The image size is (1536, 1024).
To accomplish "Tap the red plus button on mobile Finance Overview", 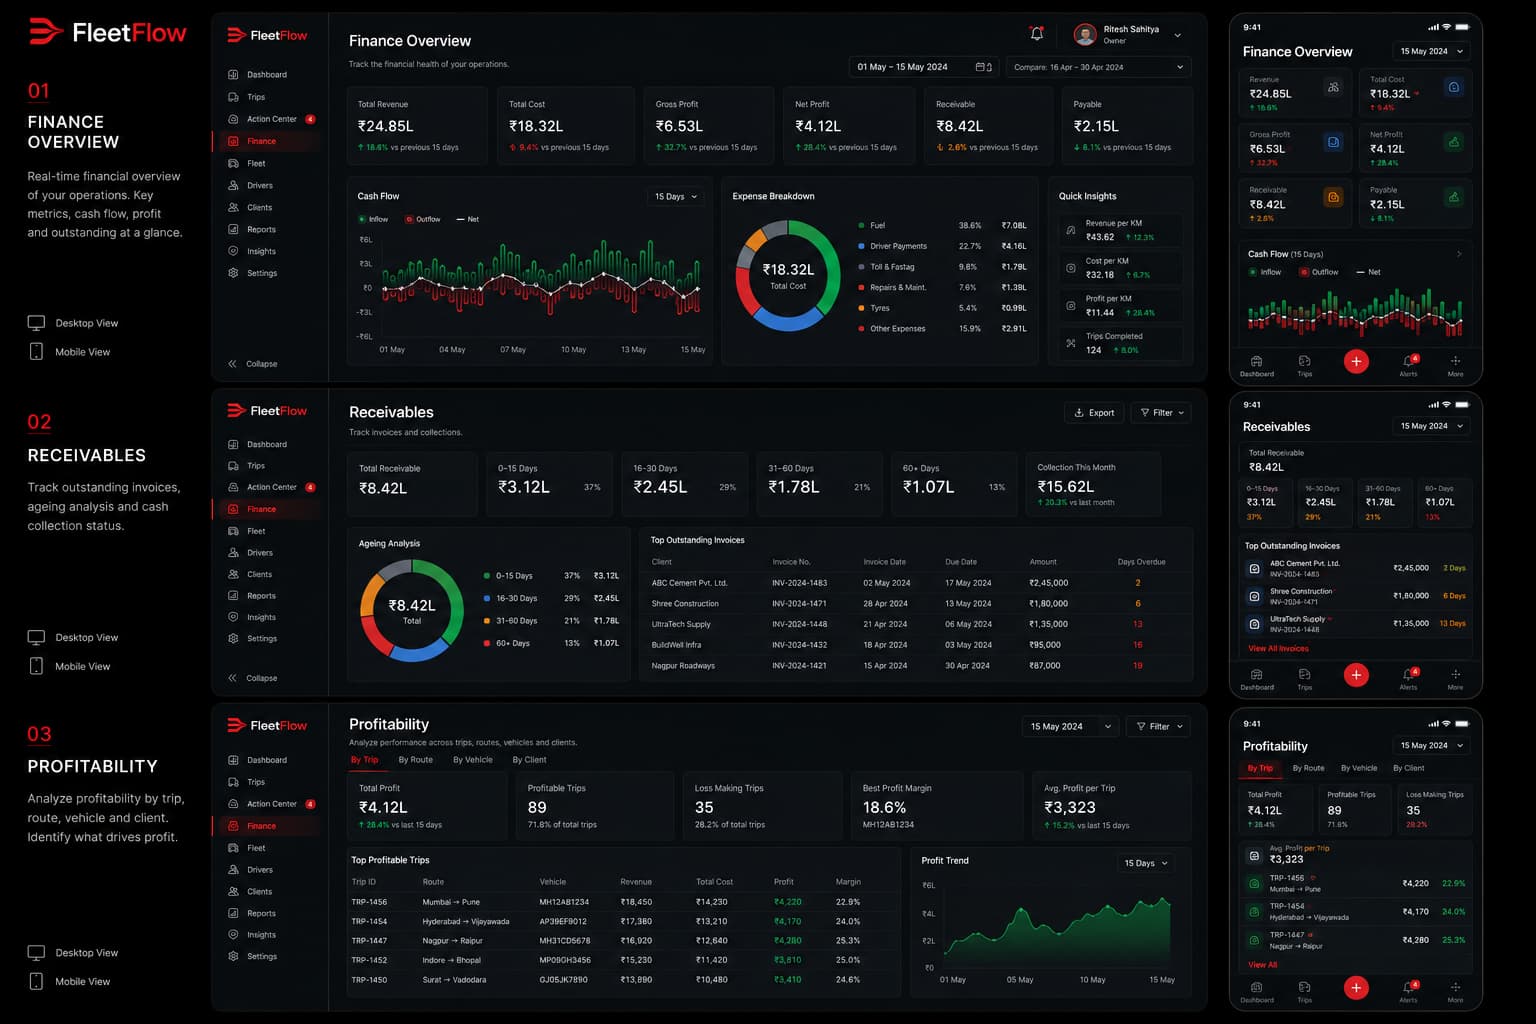I will click(x=1356, y=361).
